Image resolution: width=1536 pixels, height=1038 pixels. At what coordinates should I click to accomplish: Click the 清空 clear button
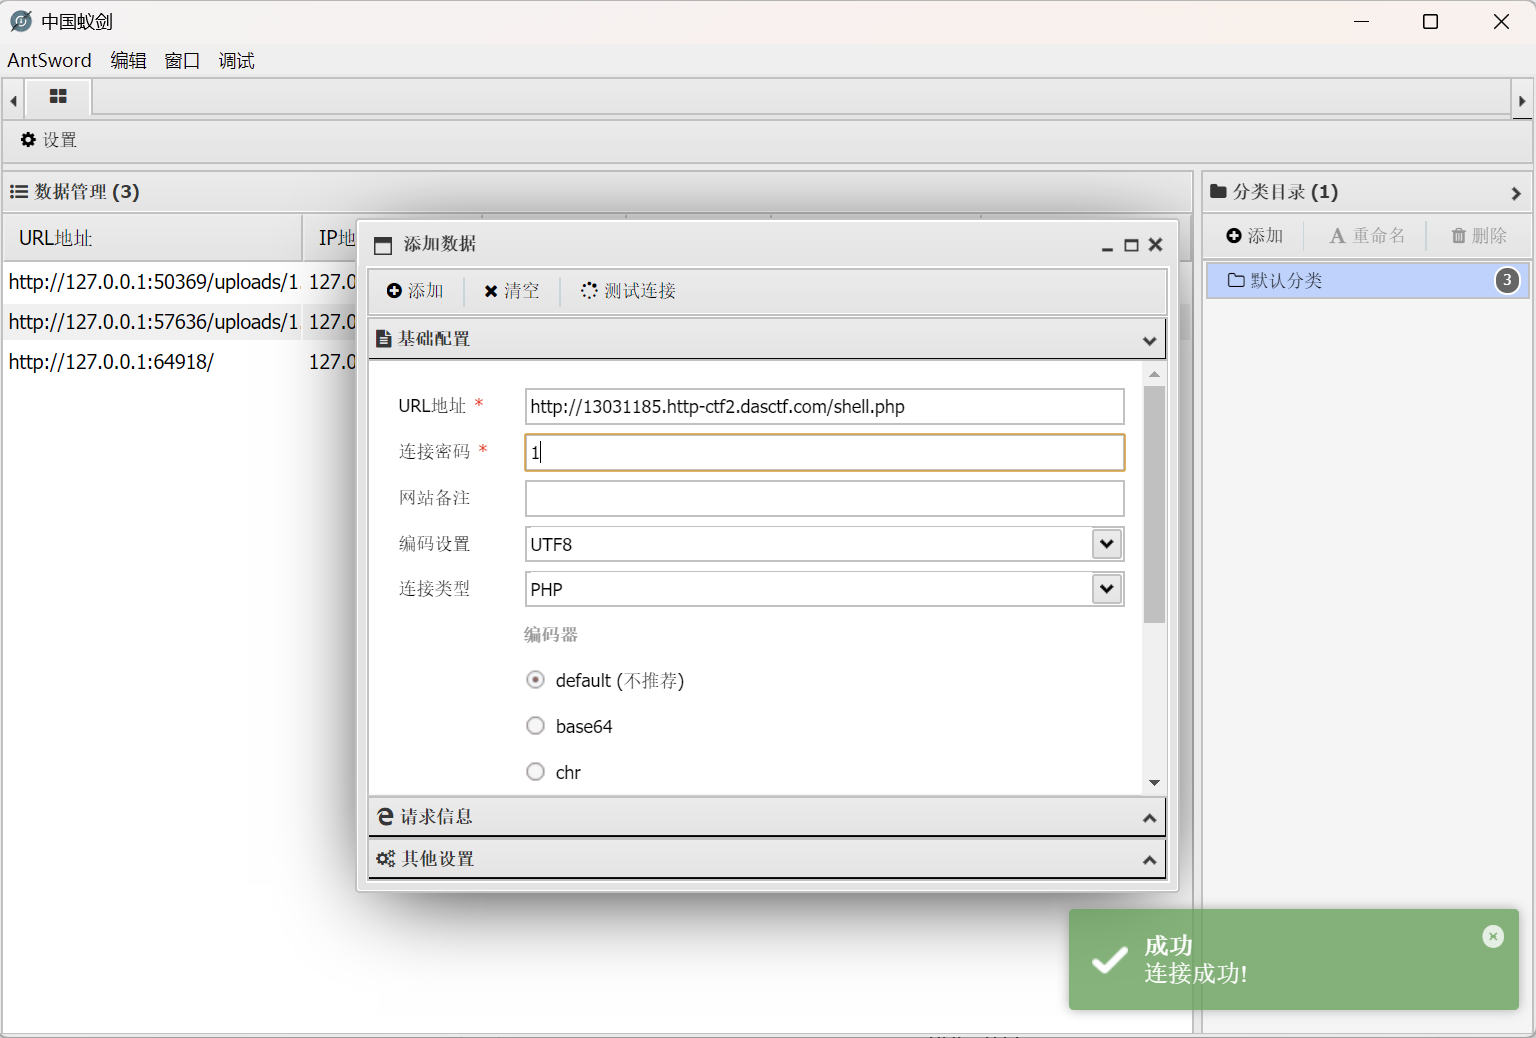(x=511, y=291)
